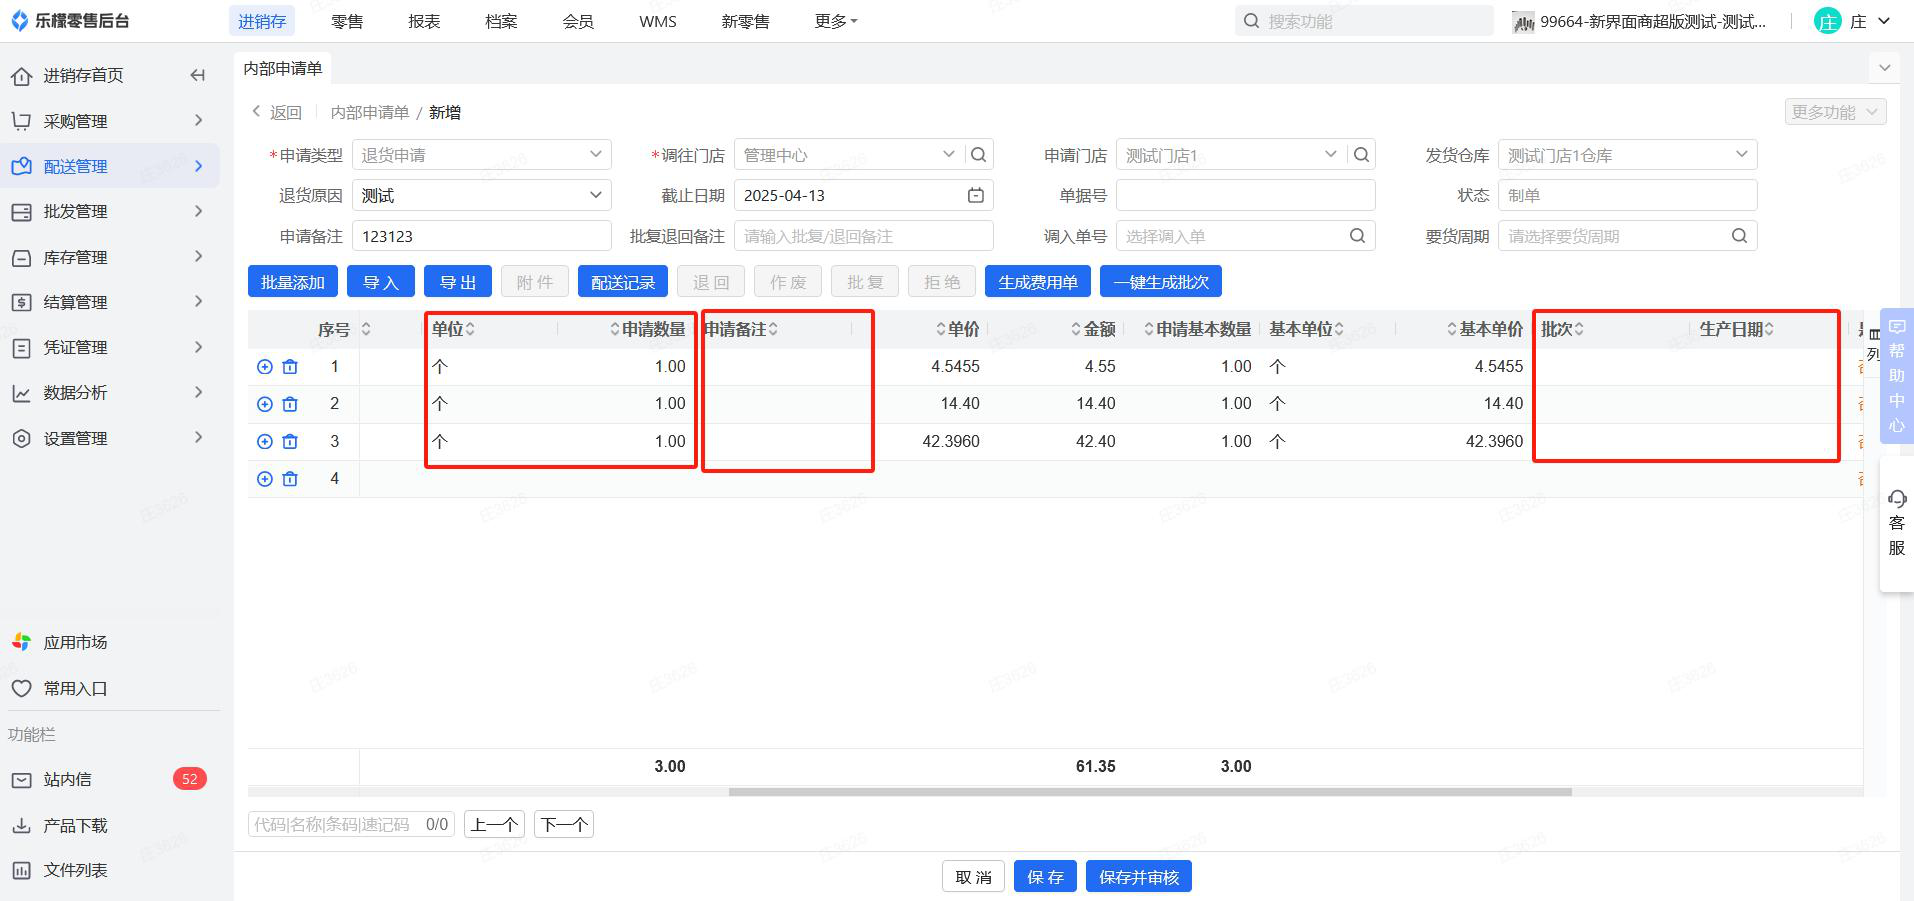Viewport: 1914px width, 901px height.
Task: Expand the 更多 top menu
Action: (x=836, y=21)
